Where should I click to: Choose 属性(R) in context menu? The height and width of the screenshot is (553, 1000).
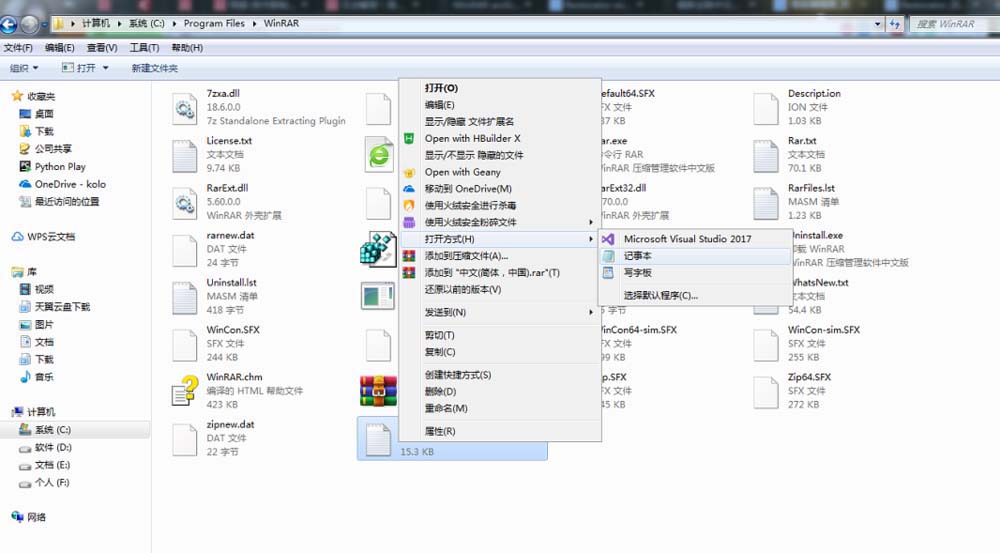[x=501, y=431]
